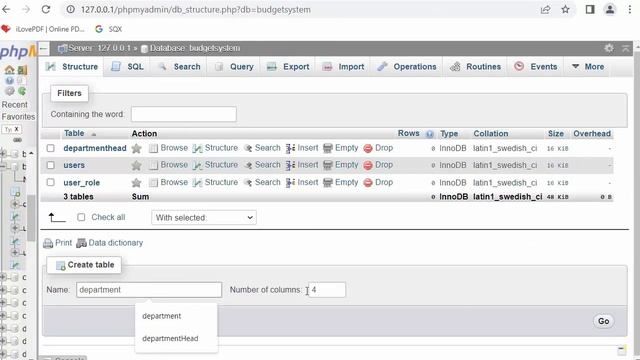This screenshot has height=360, width=640.
Task: Reload the page in the browser
Action: [46, 9]
